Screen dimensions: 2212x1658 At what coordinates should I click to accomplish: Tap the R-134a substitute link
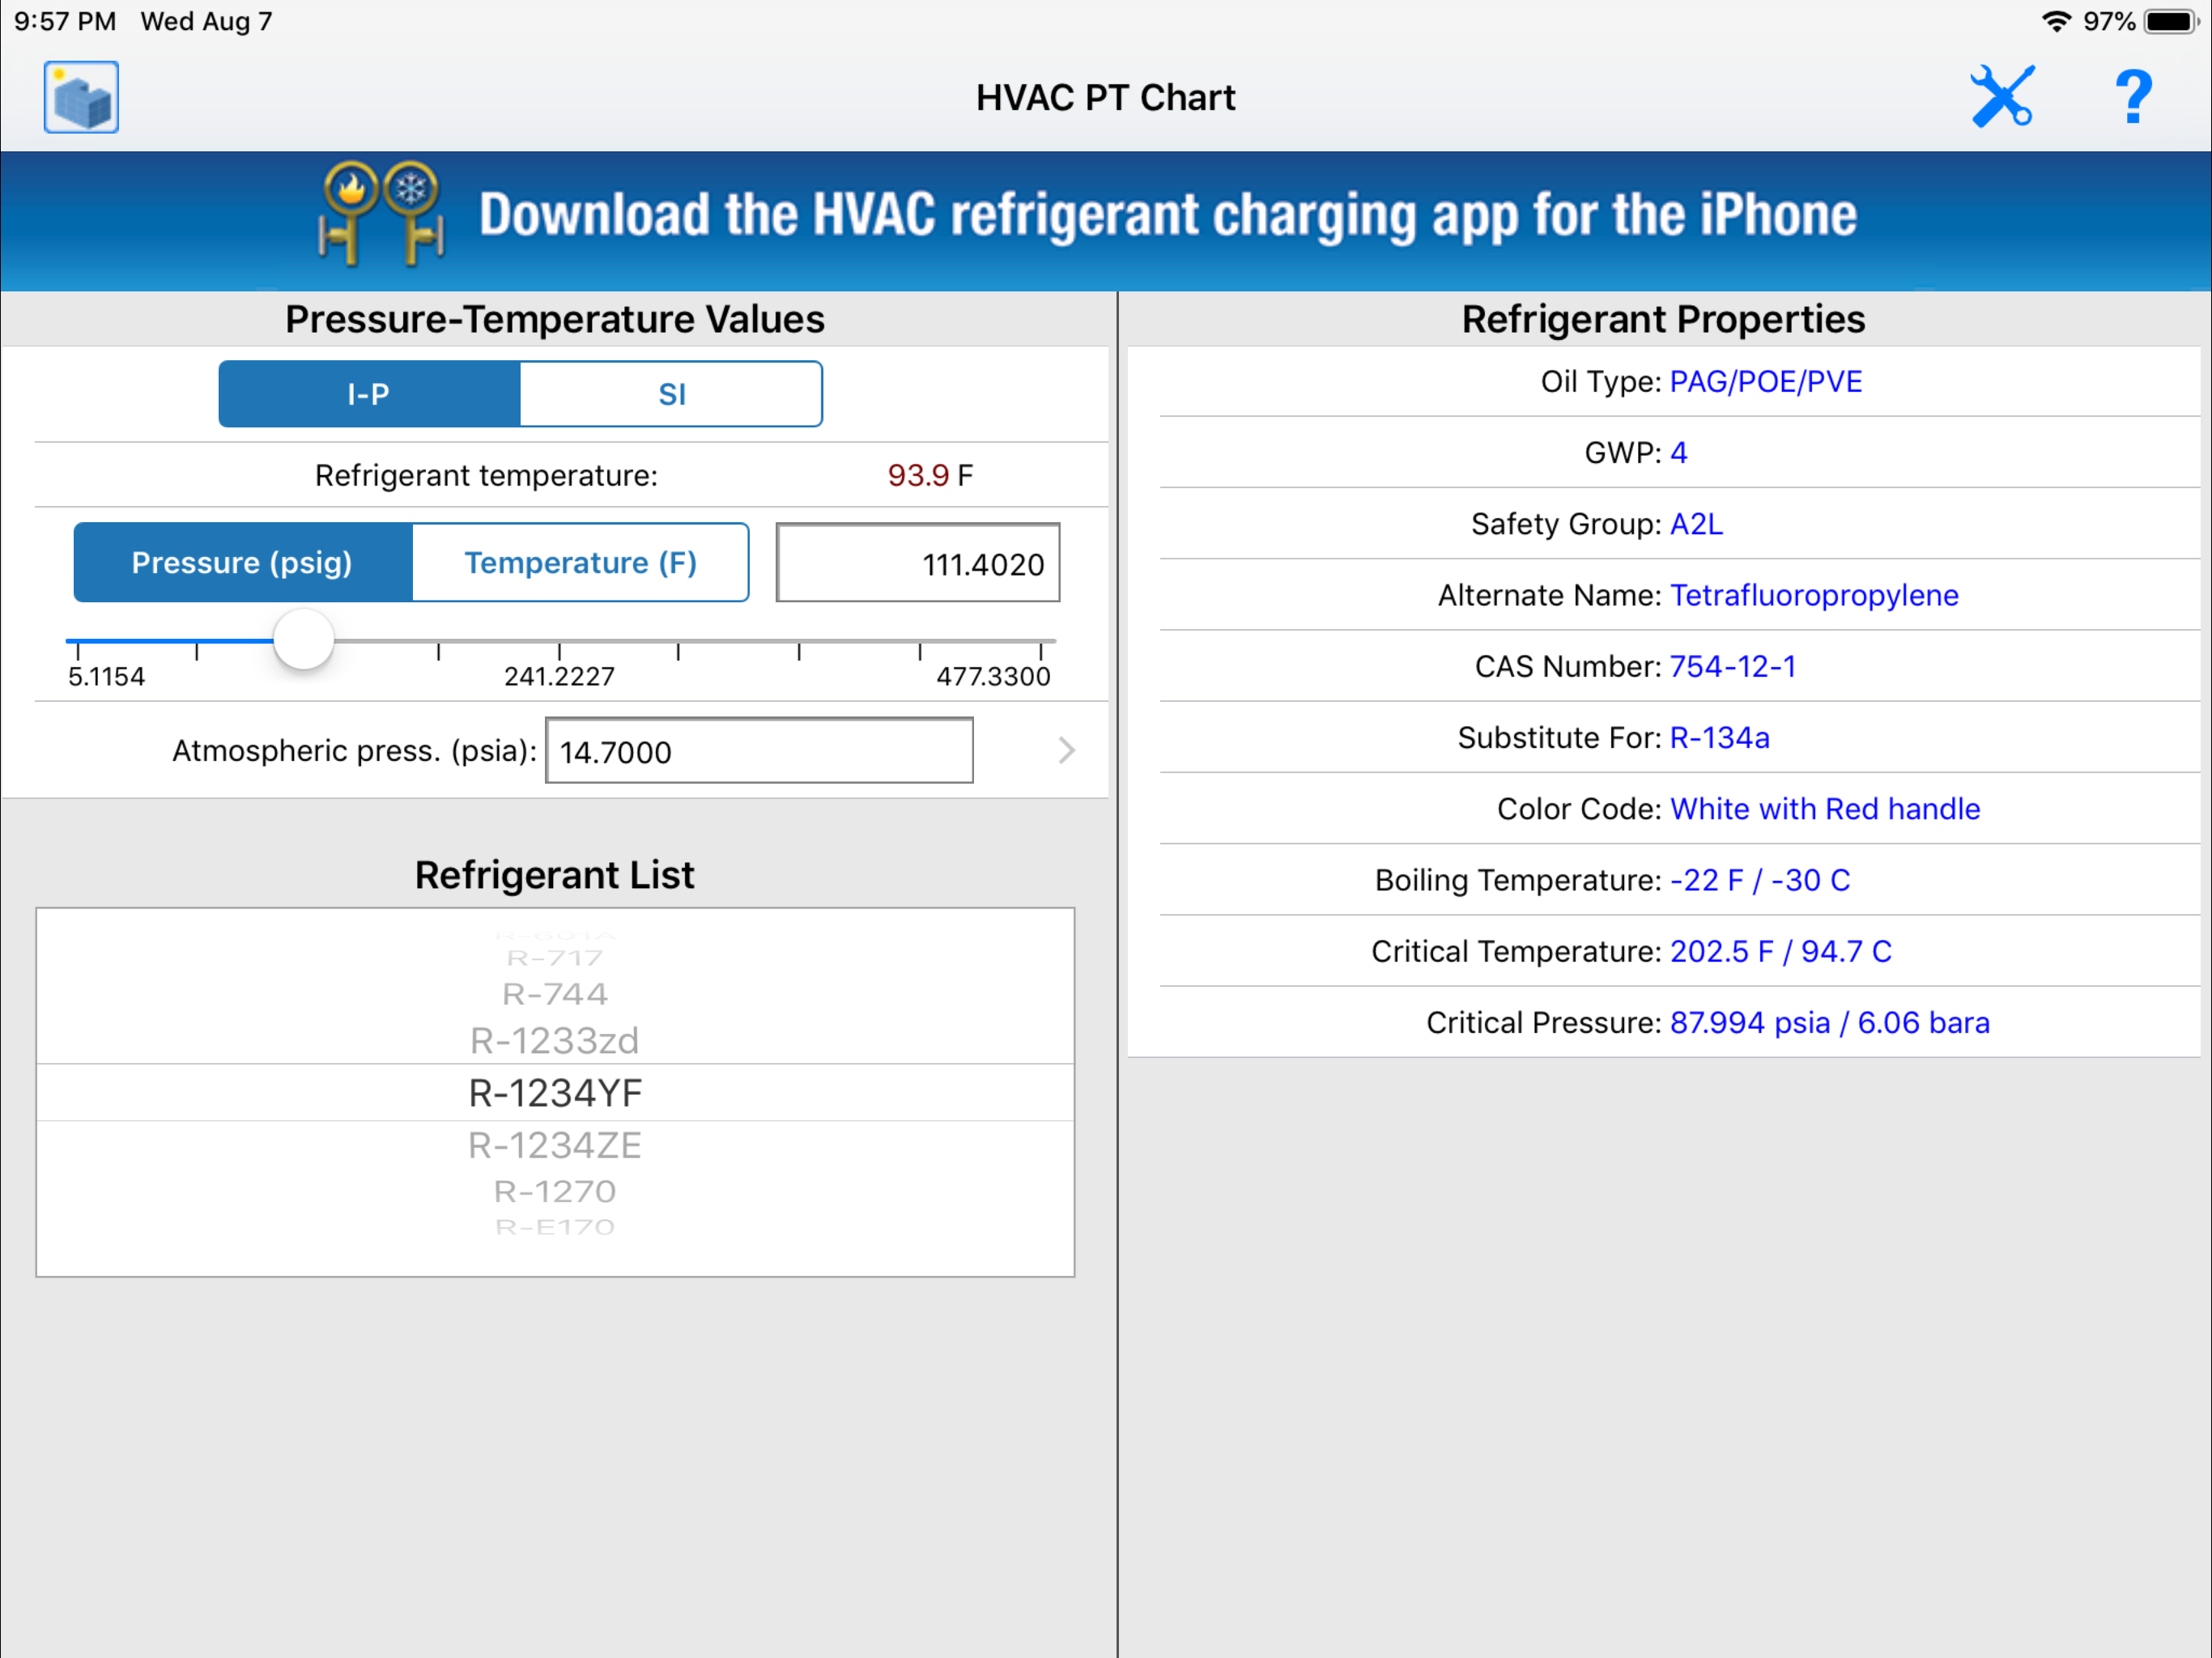[x=1719, y=738]
